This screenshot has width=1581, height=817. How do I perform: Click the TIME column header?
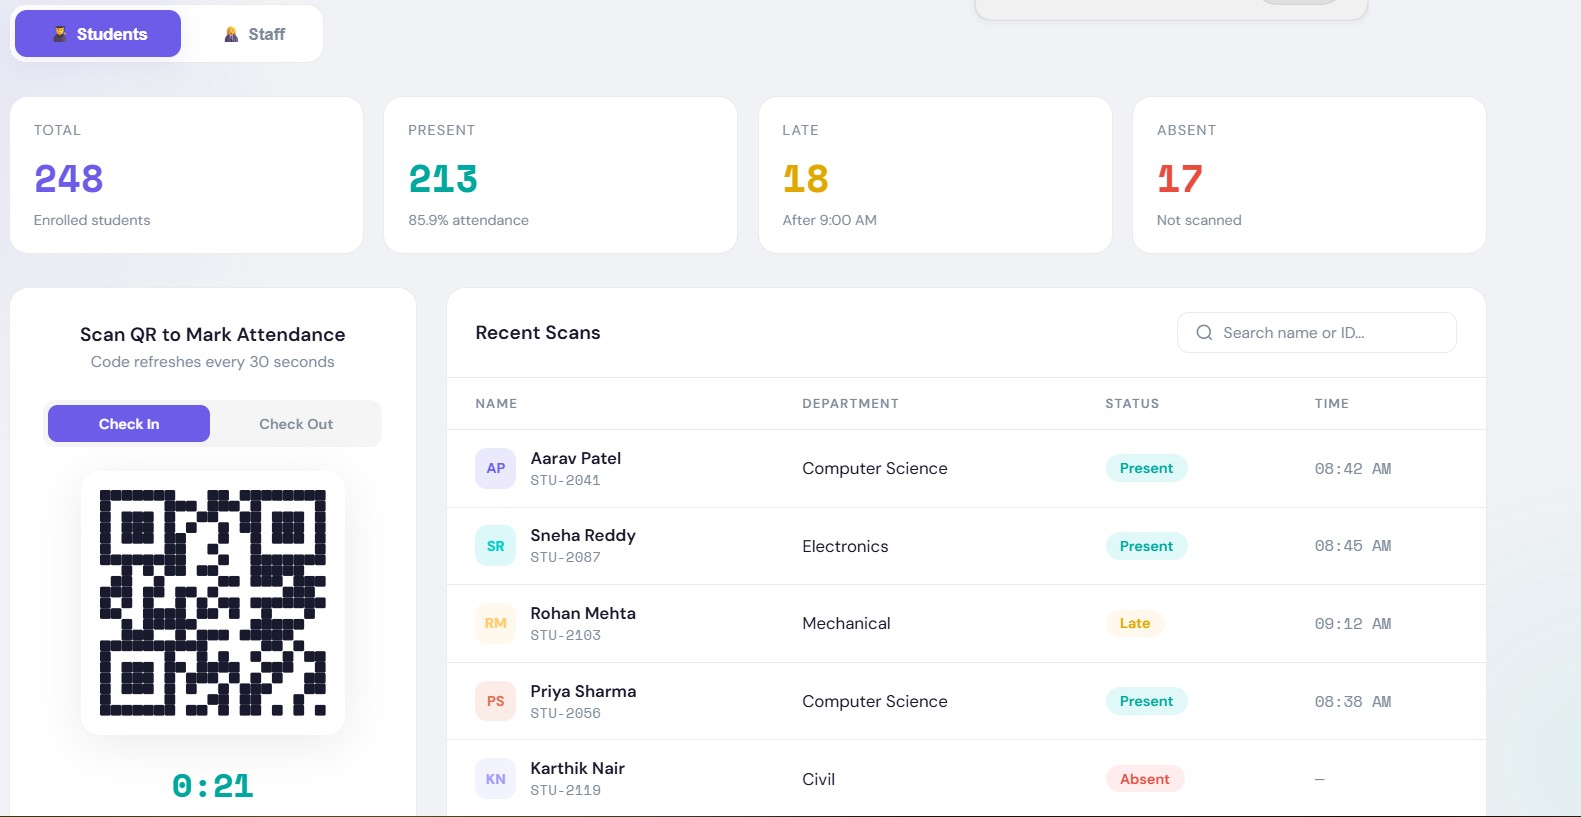[x=1332, y=403]
